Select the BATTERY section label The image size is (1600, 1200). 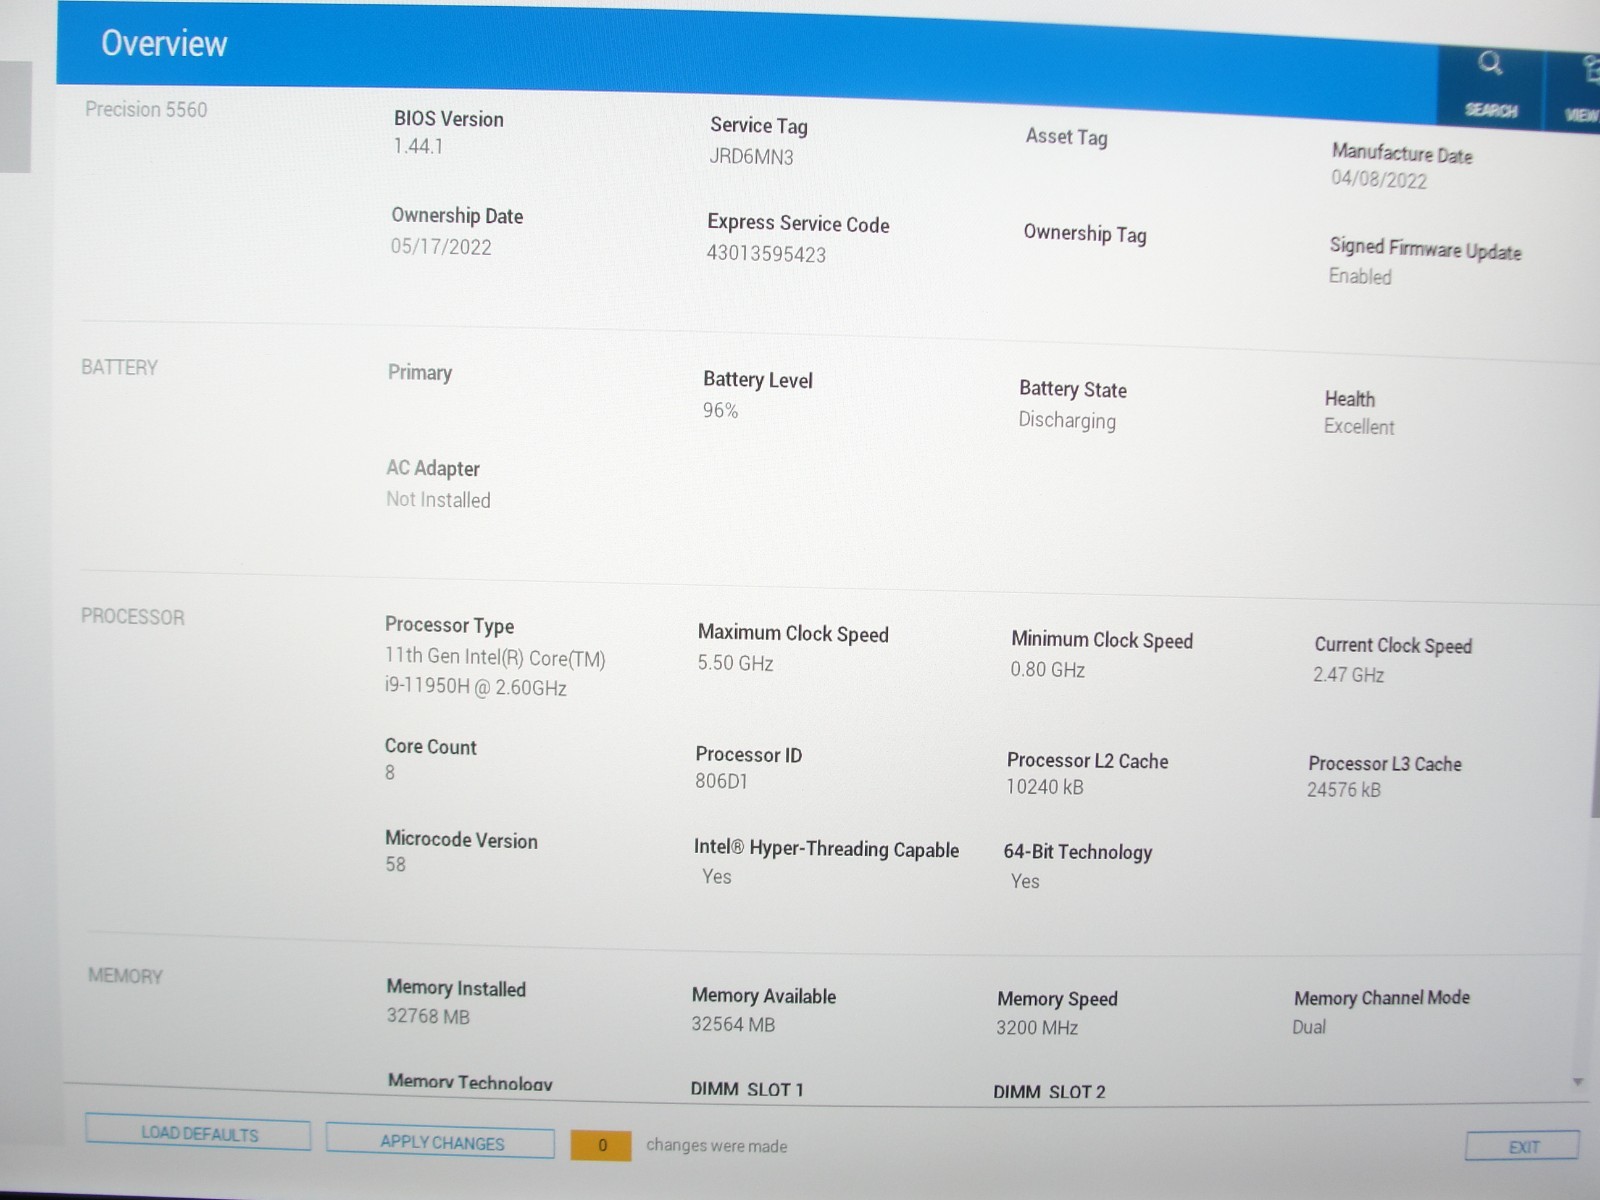[x=119, y=367]
